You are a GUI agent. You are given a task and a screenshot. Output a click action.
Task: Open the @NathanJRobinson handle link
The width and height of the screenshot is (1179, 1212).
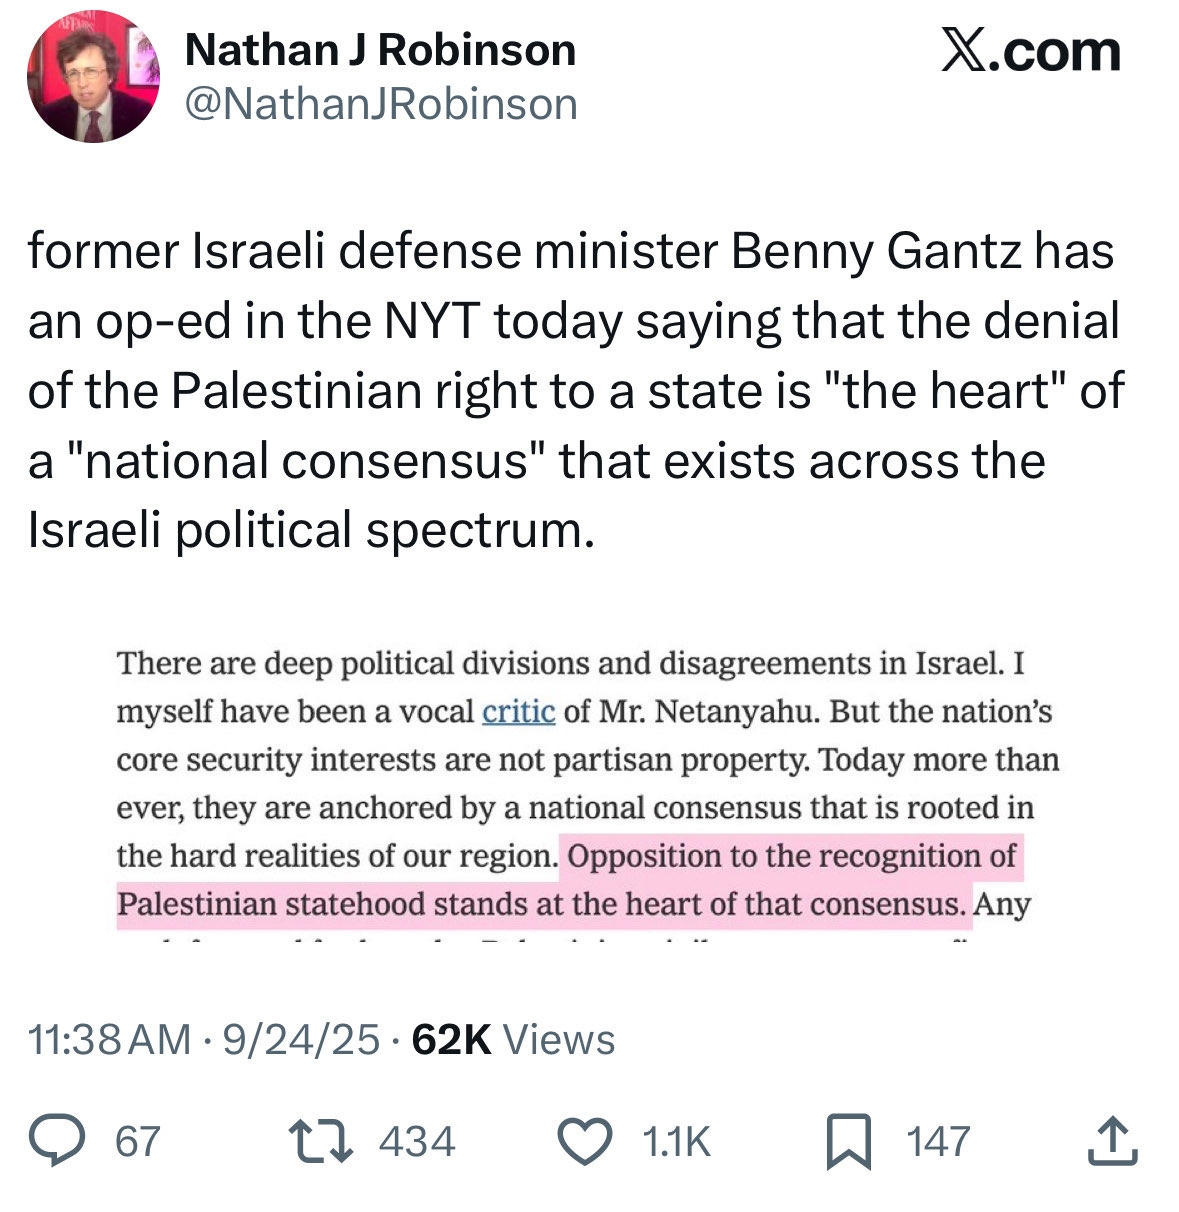tap(381, 103)
